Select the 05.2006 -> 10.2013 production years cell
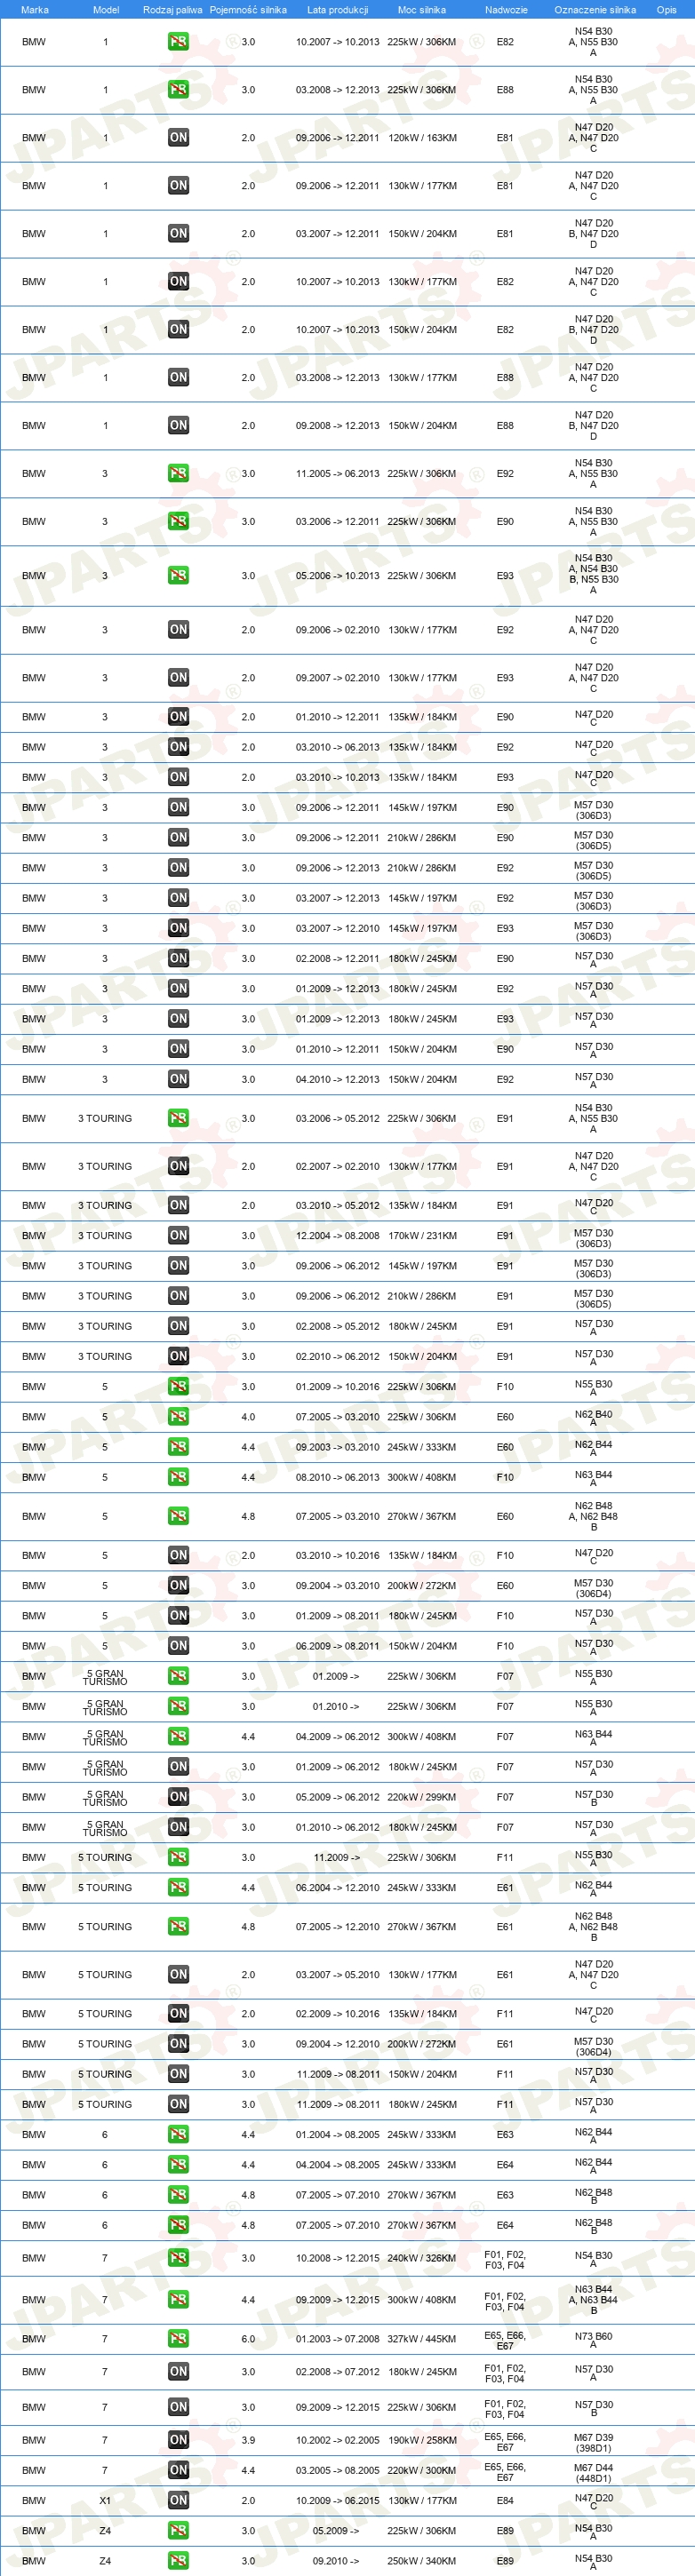 [337, 576]
